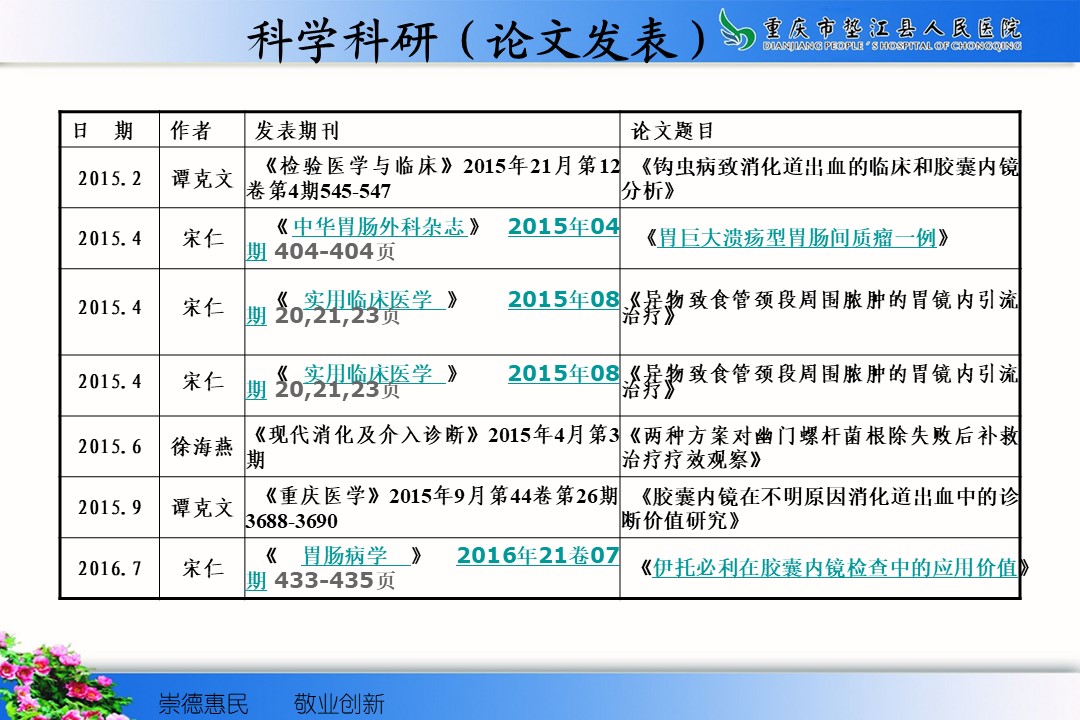Click the author cell 徐海燕
The image size is (1080, 720).
click(x=202, y=446)
